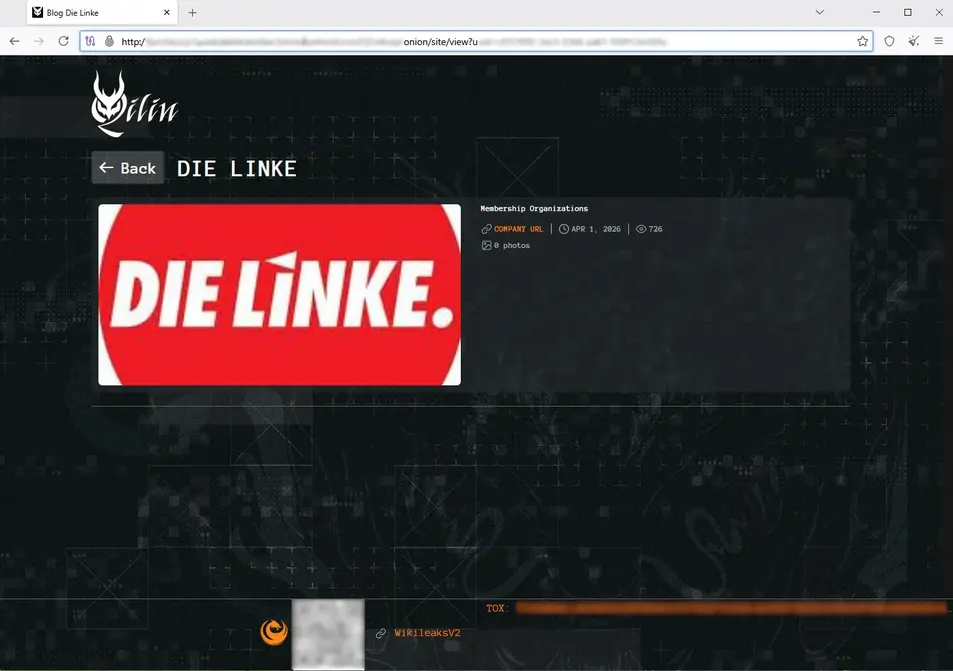
Task: Open the WikileaksV2 link
Action: [x=427, y=633]
